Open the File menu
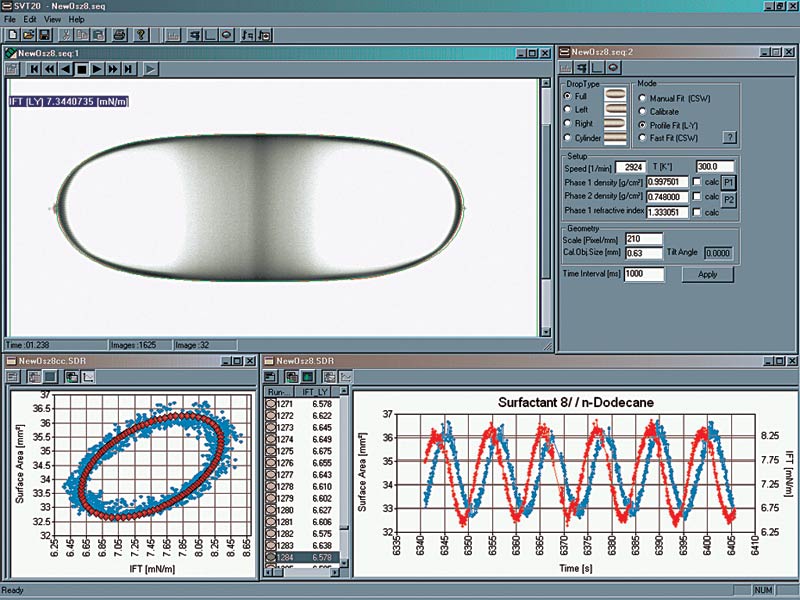 pyautogui.click(x=12, y=17)
